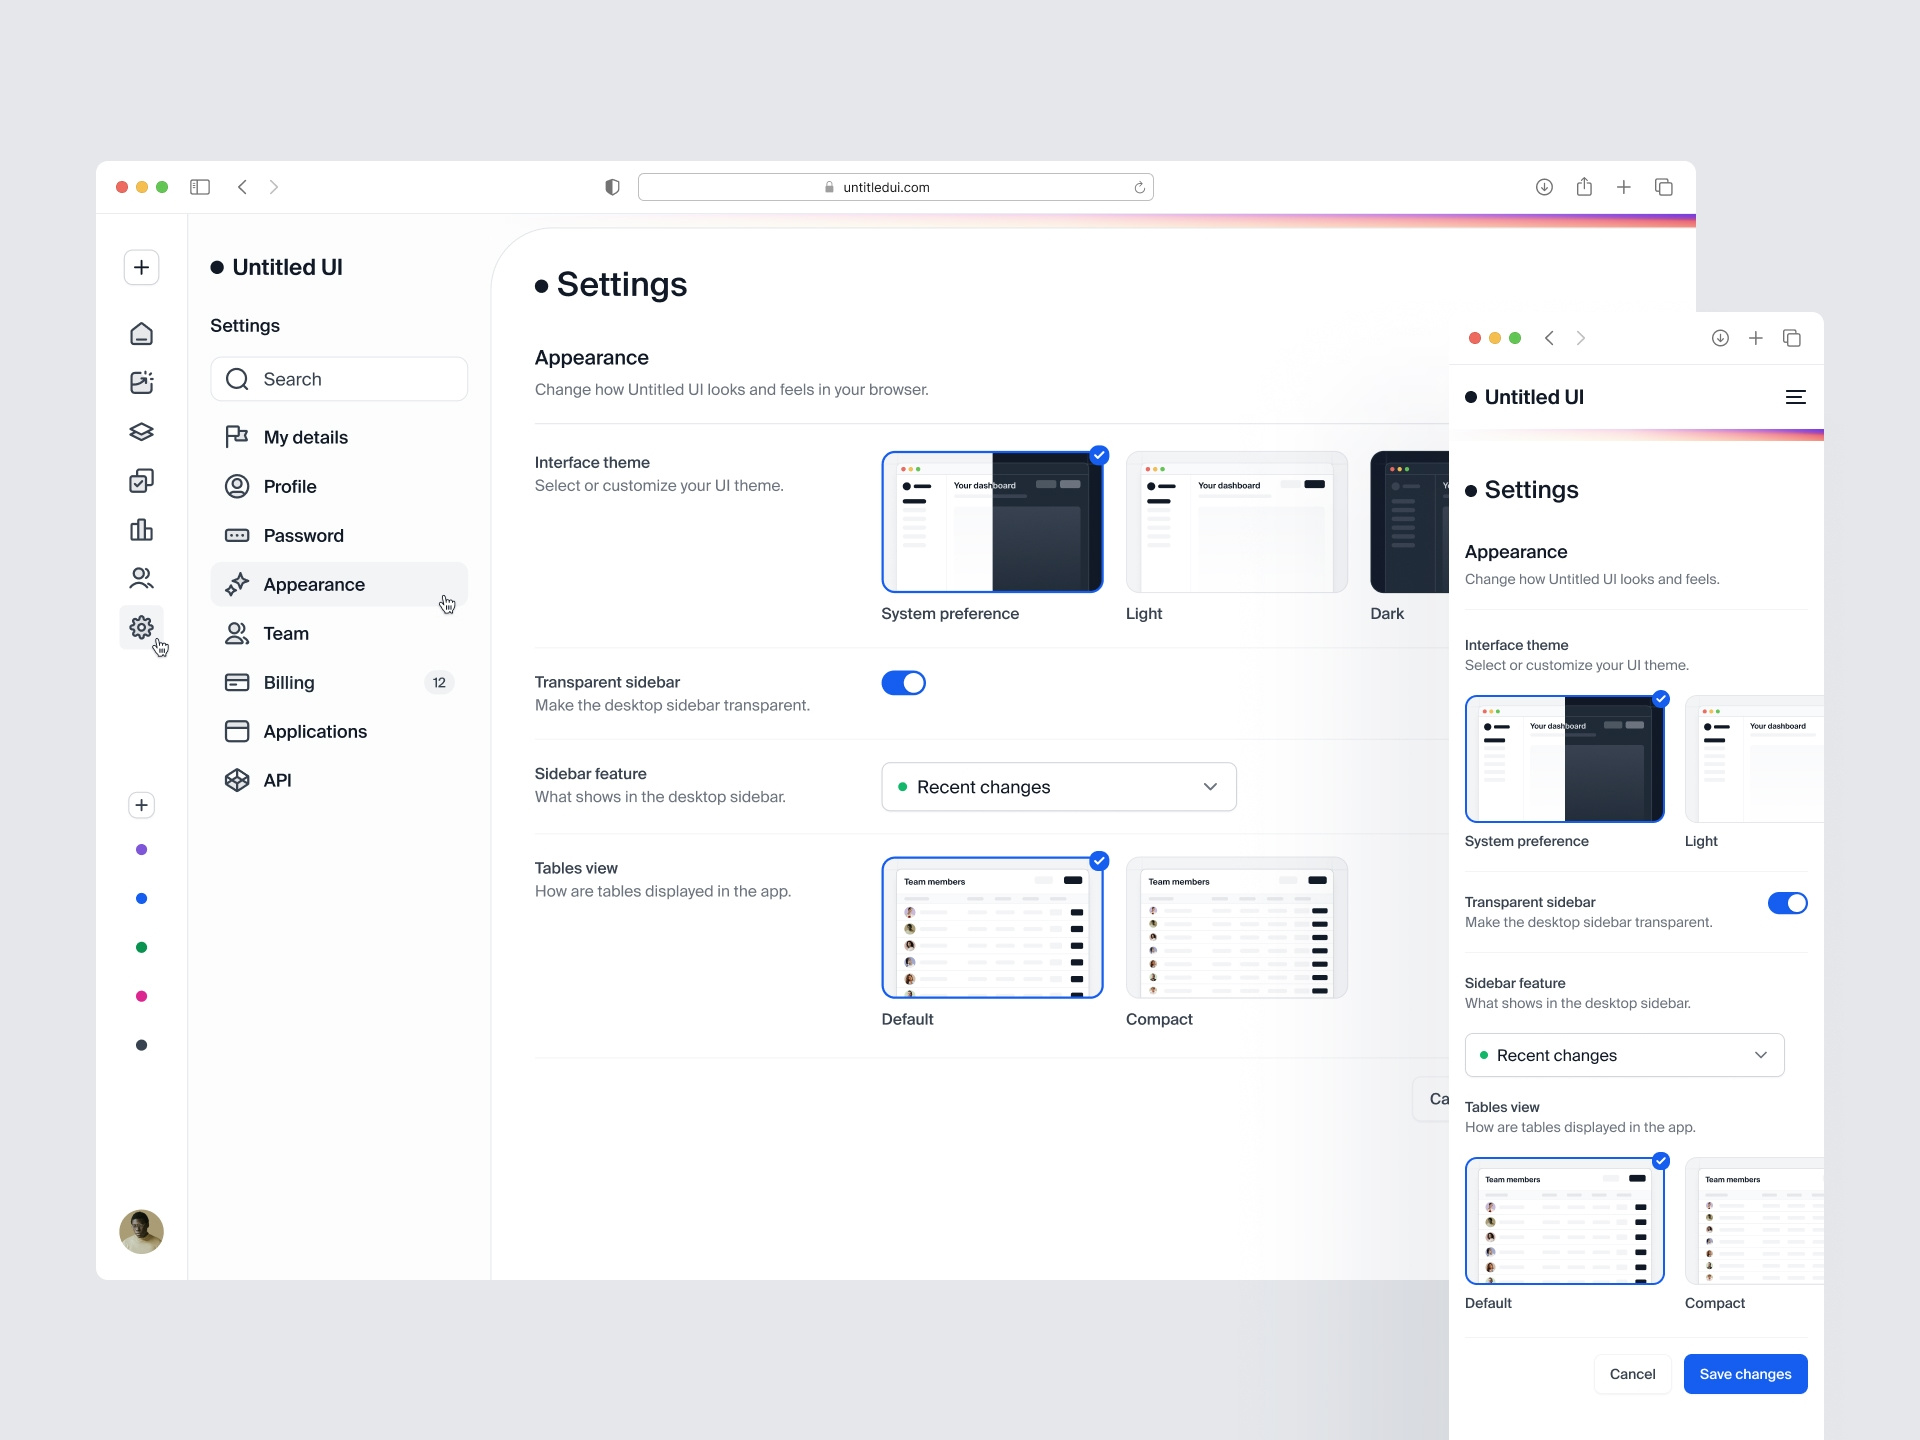Expand Recent changes dropdown in mobile view
Screen dimensions: 1920x1440
(x=1624, y=1055)
